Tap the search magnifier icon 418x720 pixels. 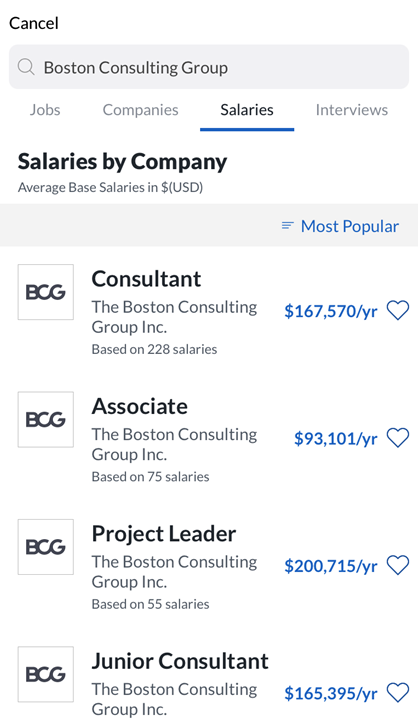point(26,67)
